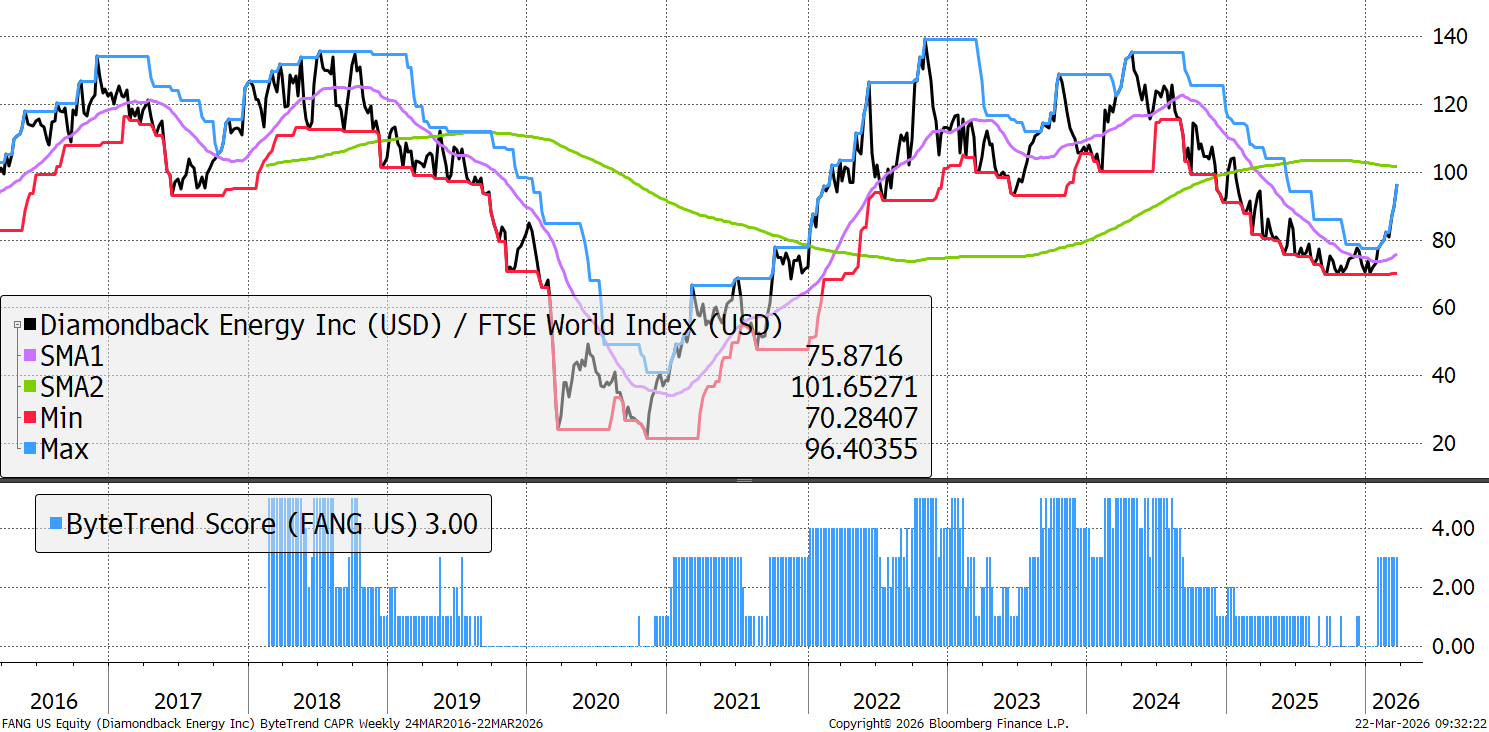Image resolution: width=1489 pixels, height=732 pixels.
Task: Click the ByteTrend Score (FANG US) 3.00 label
Action: tap(272, 523)
